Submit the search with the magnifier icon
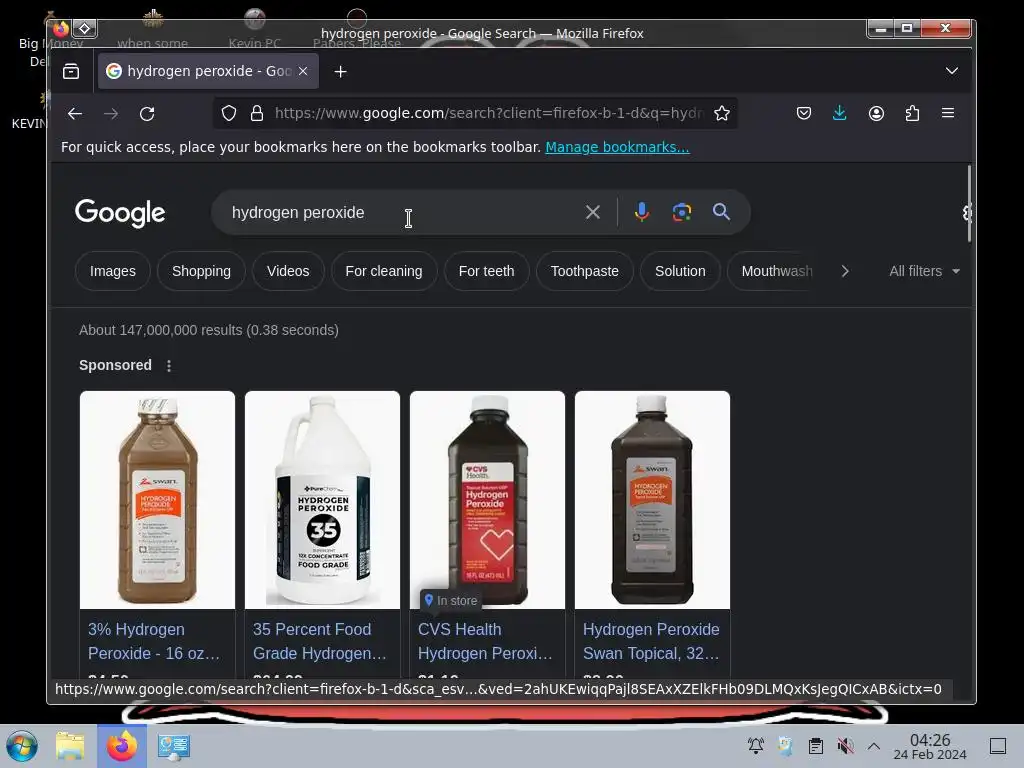 [722, 212]
